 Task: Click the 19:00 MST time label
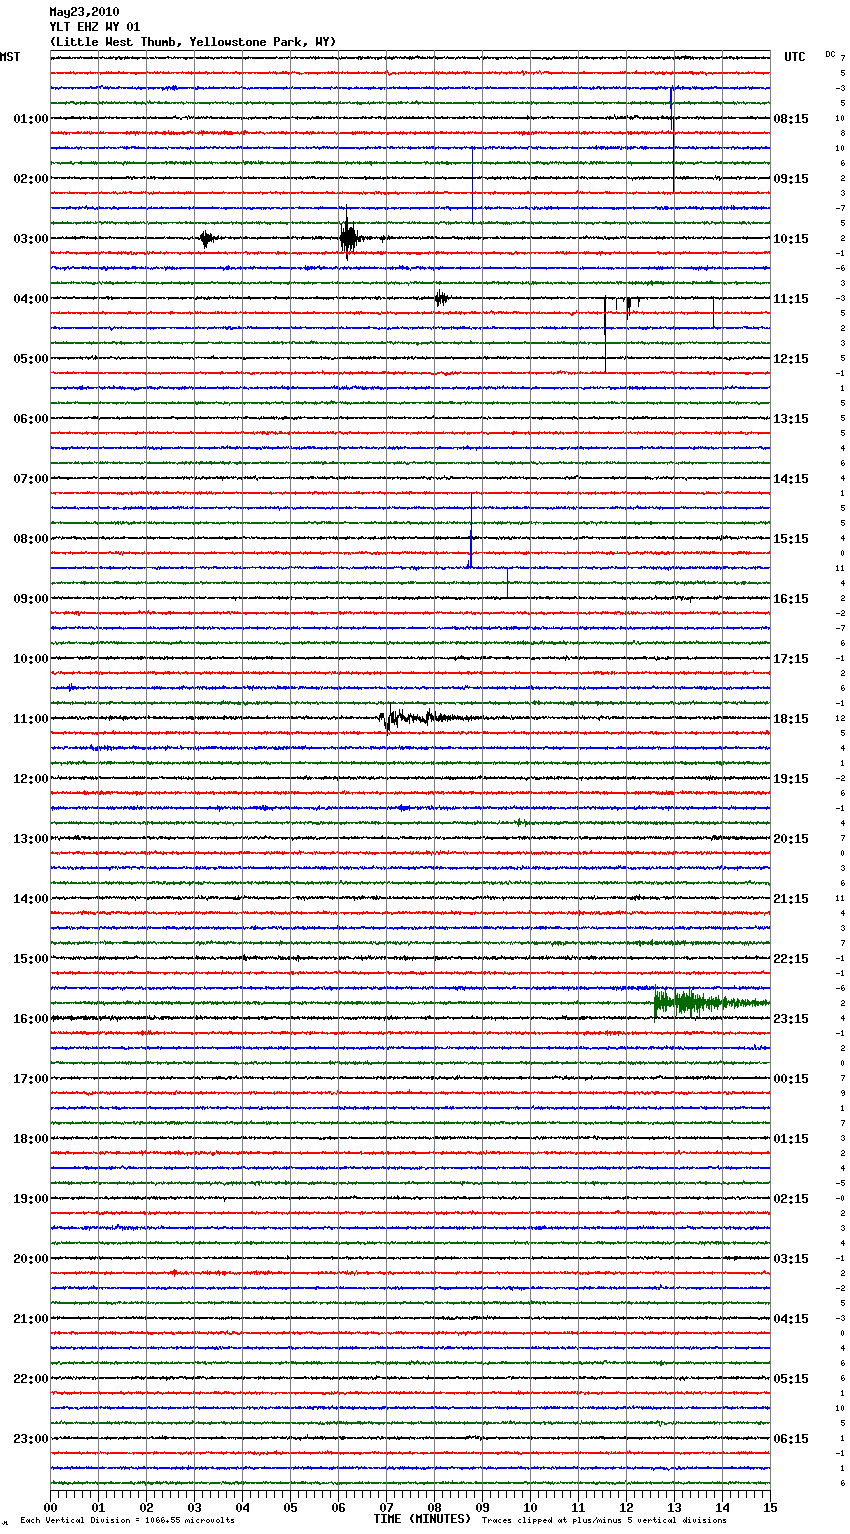(31, 1199)
